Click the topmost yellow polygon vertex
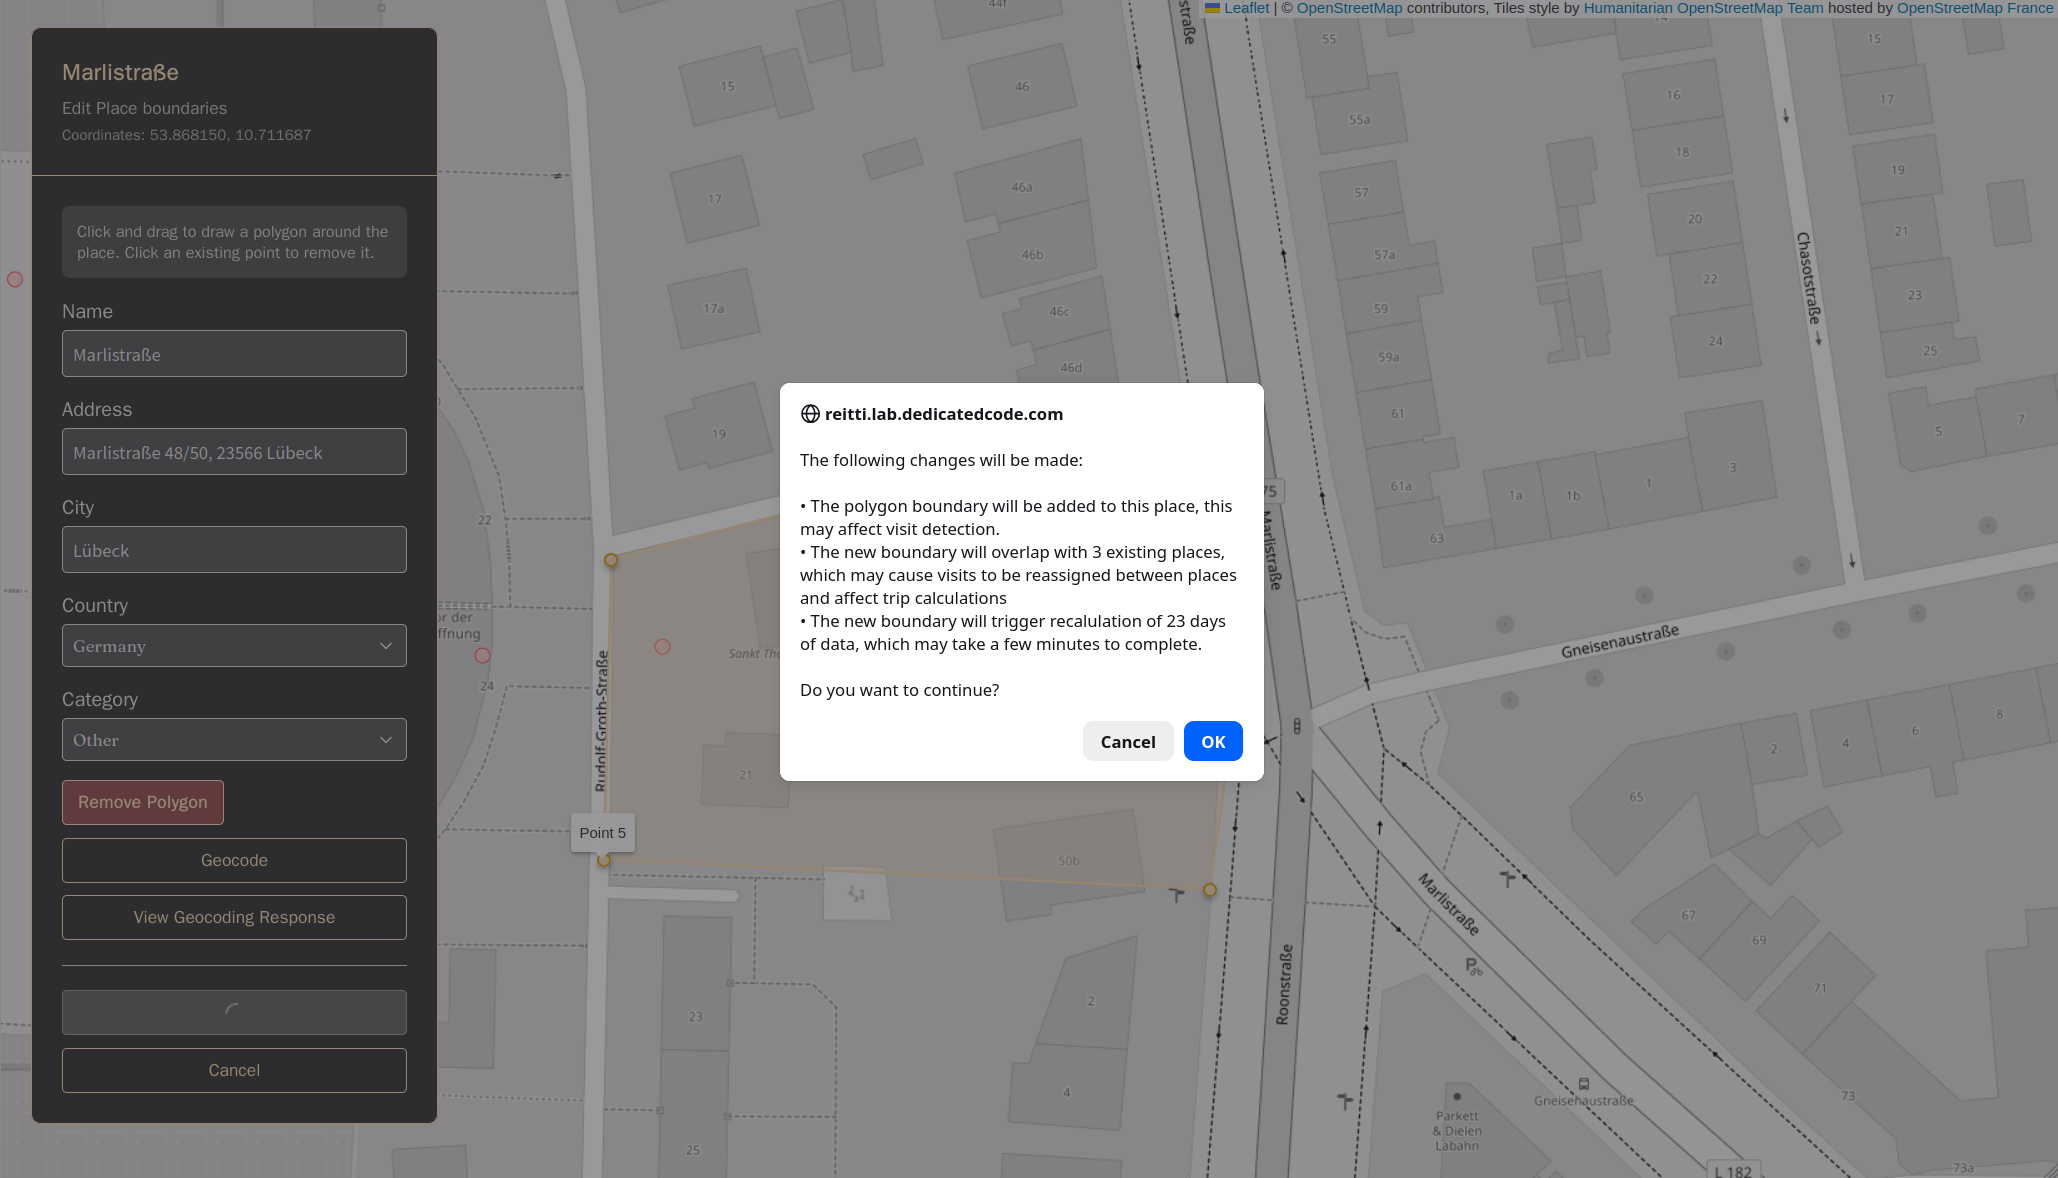This screenshot has height=1178, width=2058. [x=611, y=561]
